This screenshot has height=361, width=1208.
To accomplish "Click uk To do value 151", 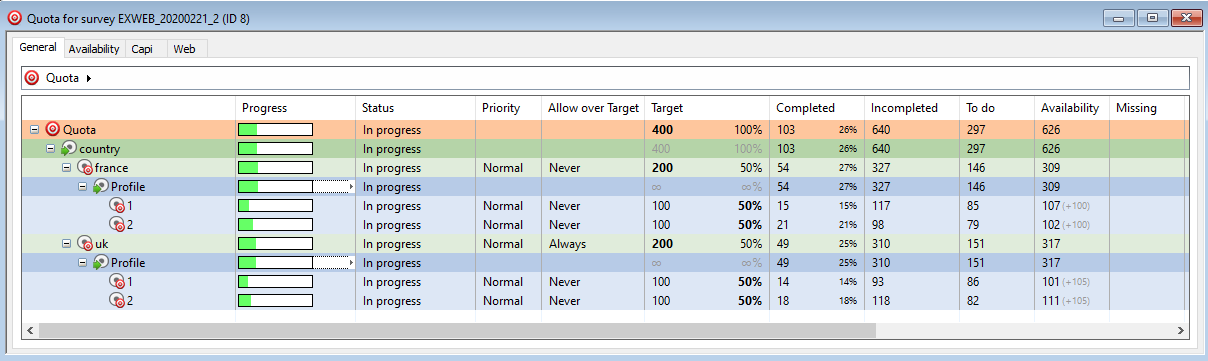I will (977, 244).
